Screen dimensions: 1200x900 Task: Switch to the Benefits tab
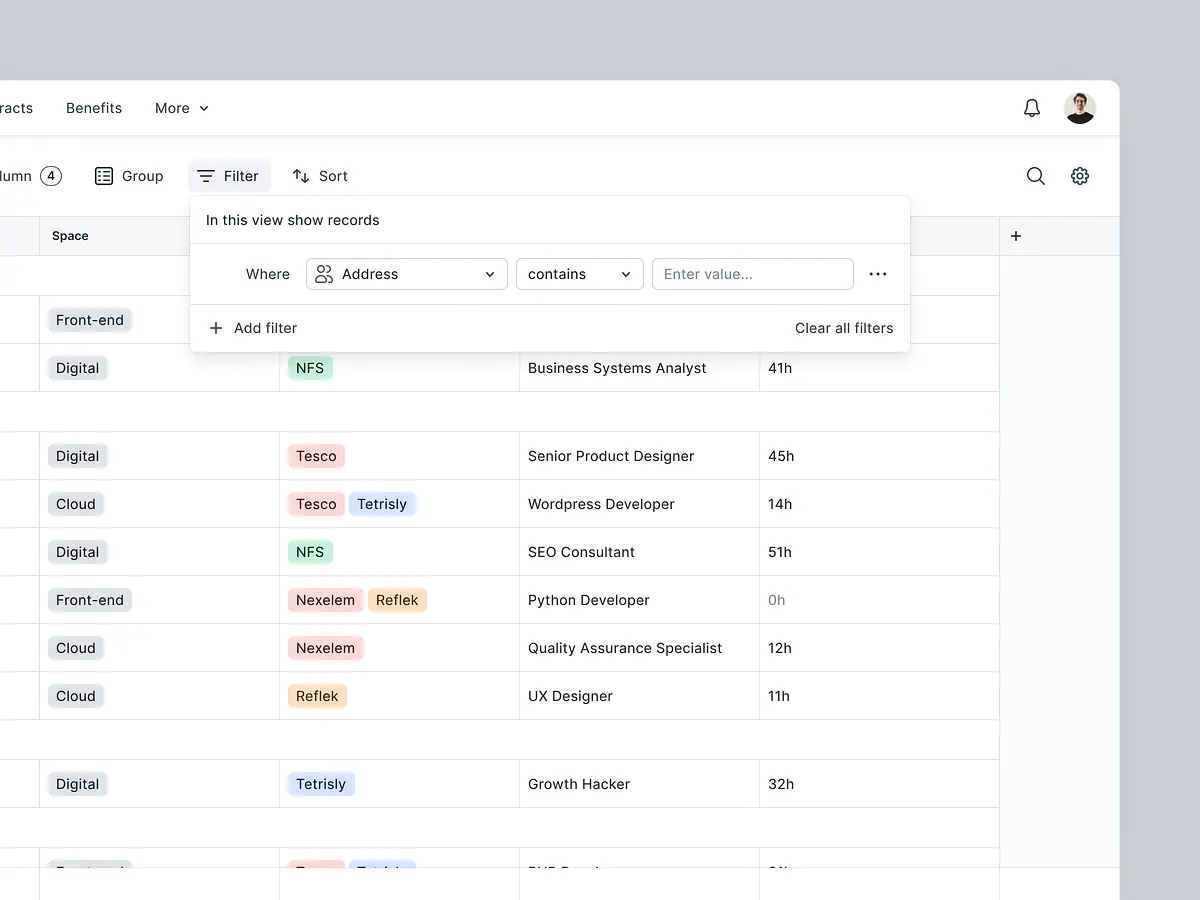click(94, 108)
